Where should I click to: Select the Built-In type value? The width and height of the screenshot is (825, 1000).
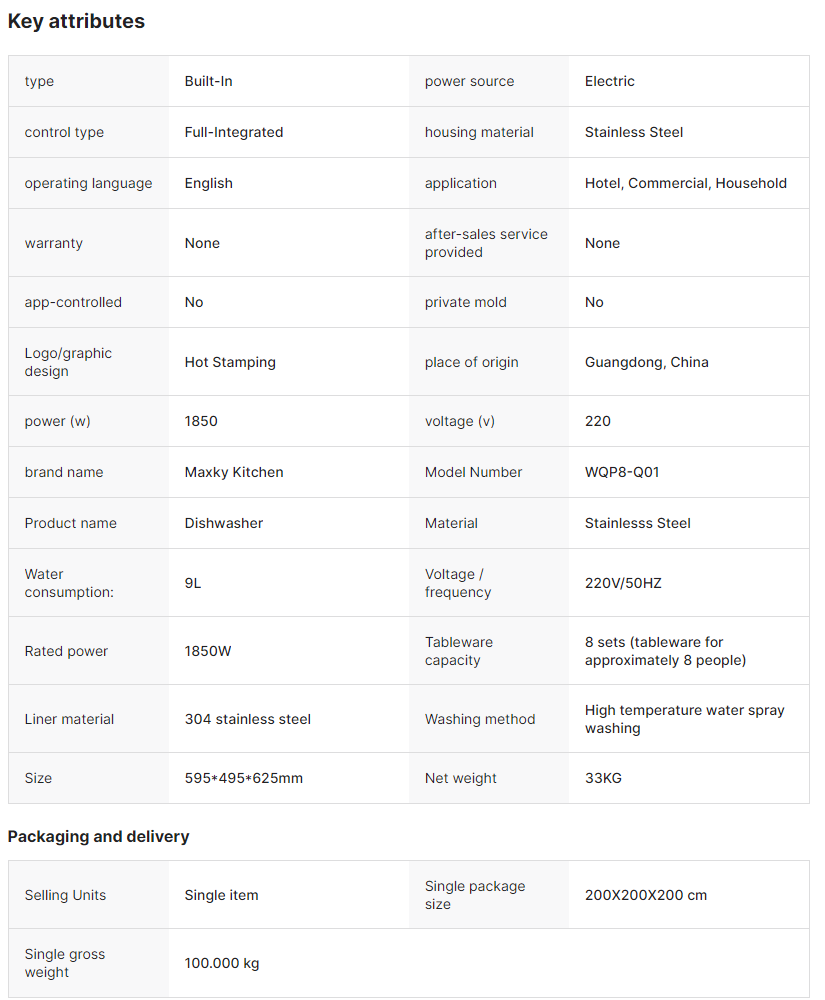[208, 81]
